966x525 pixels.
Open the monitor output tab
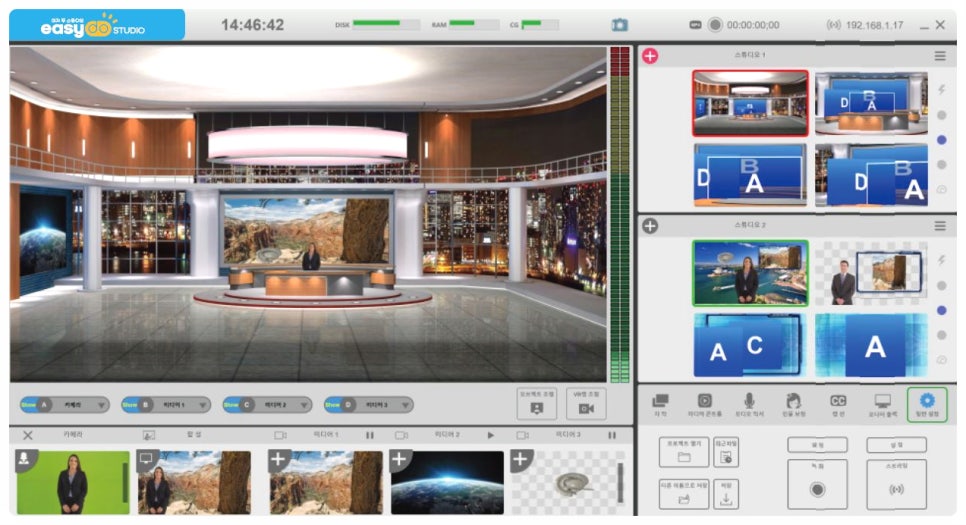click(x=883, y=405)
